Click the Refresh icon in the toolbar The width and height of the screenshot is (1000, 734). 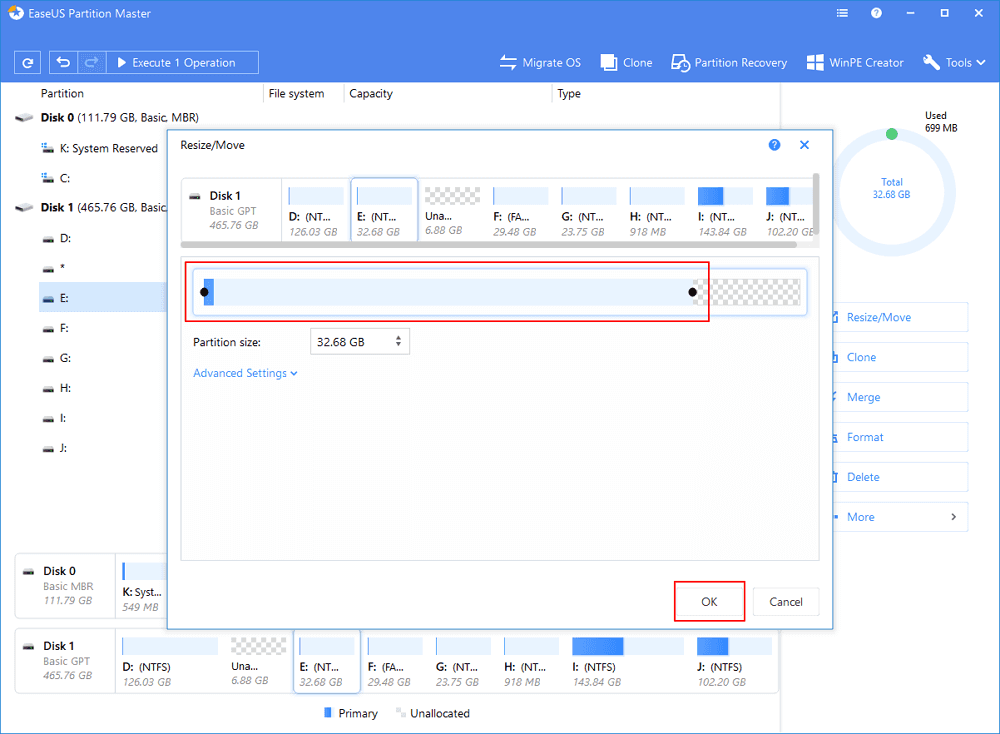click(27, 62)
